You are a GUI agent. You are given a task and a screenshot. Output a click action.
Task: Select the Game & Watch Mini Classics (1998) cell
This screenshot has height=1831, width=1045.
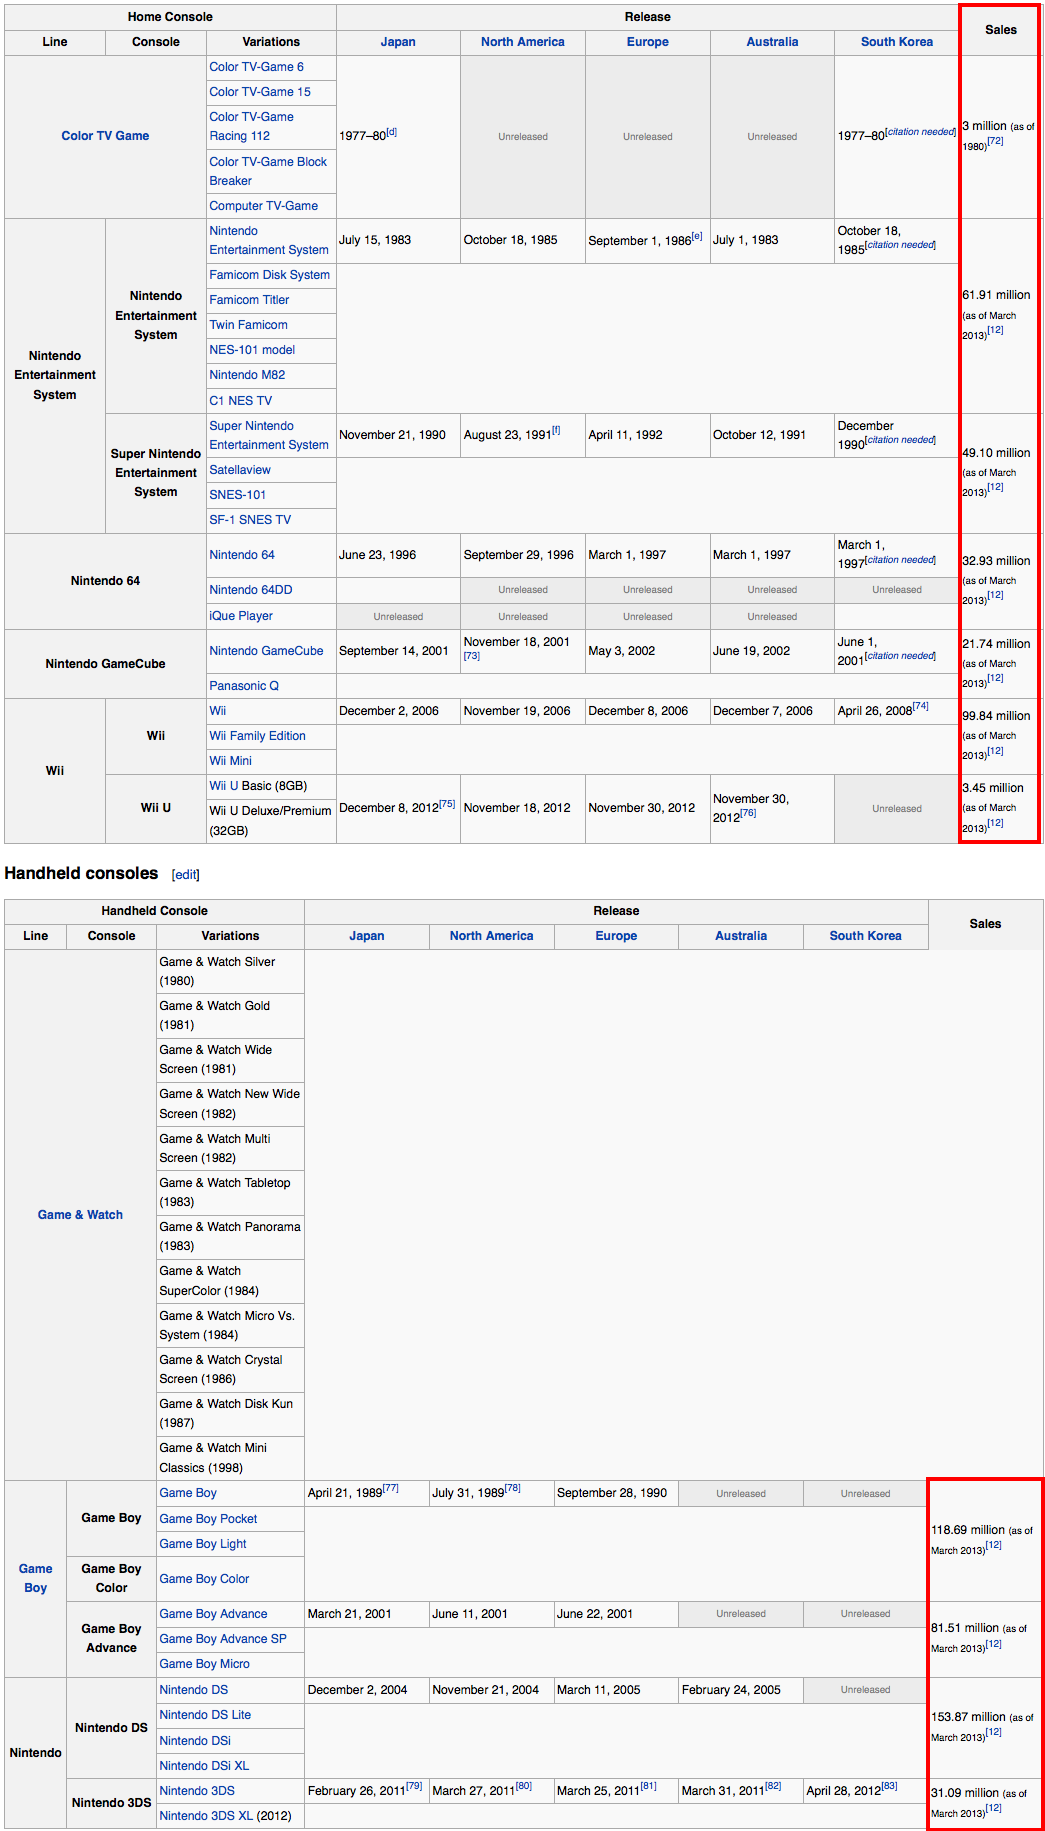tap(230, 1458)
